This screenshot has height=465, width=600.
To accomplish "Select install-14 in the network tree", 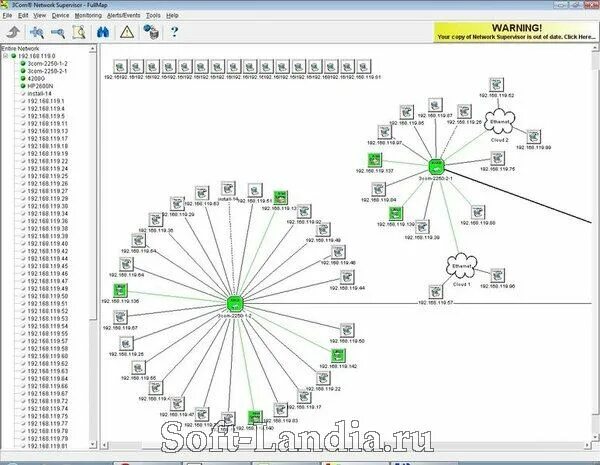I will pyautogui.click(x=39, y=93).
